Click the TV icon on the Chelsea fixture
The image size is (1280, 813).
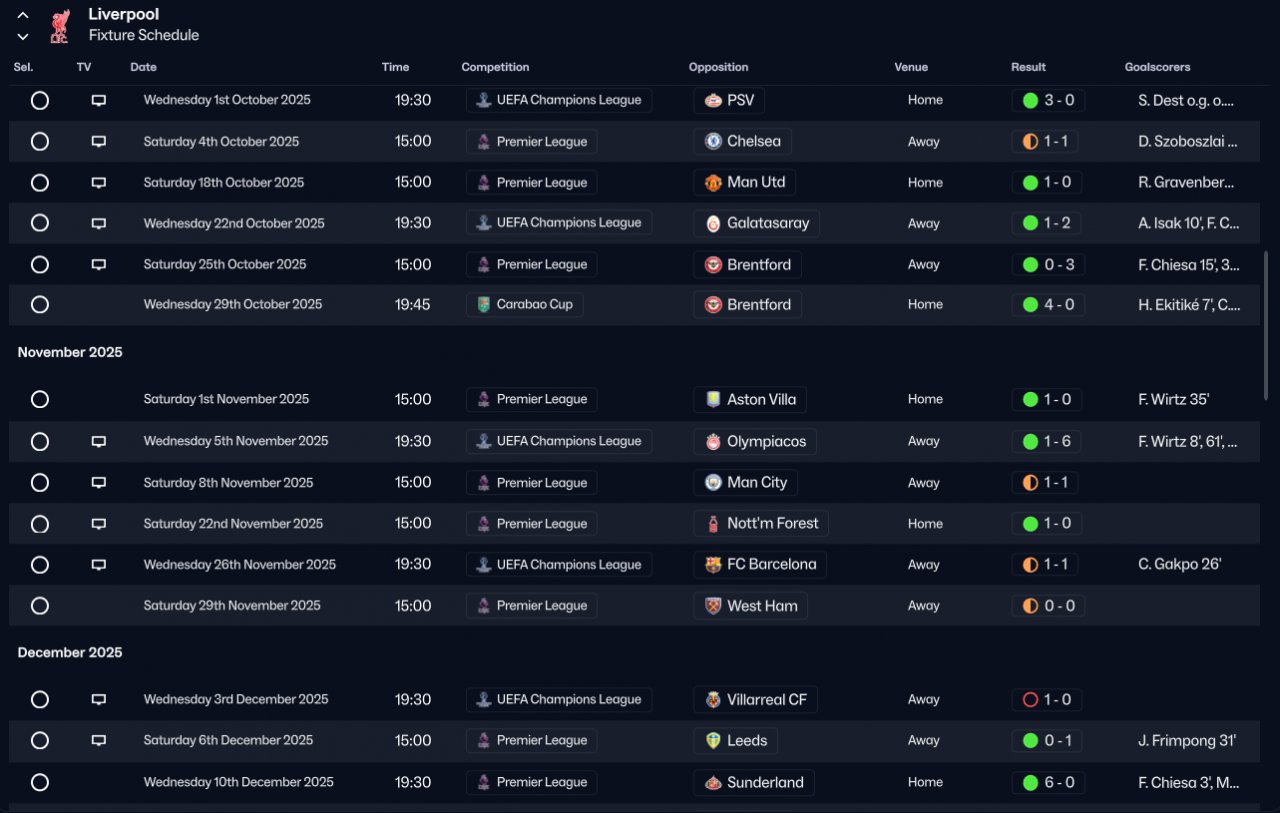(x=99, y=142)
